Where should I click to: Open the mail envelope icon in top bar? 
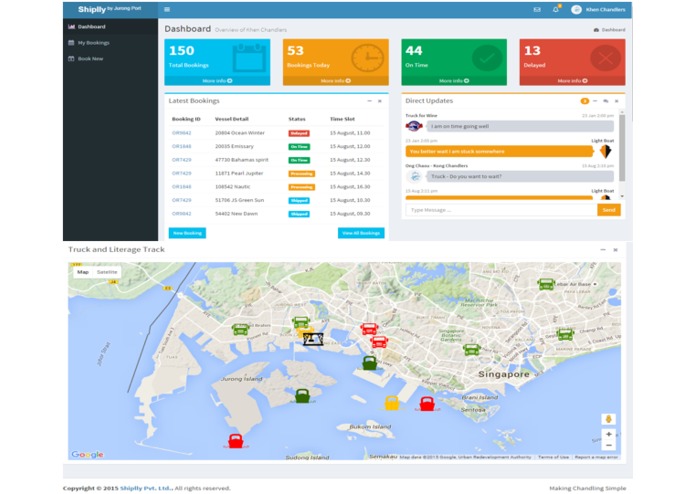(537, 9)
